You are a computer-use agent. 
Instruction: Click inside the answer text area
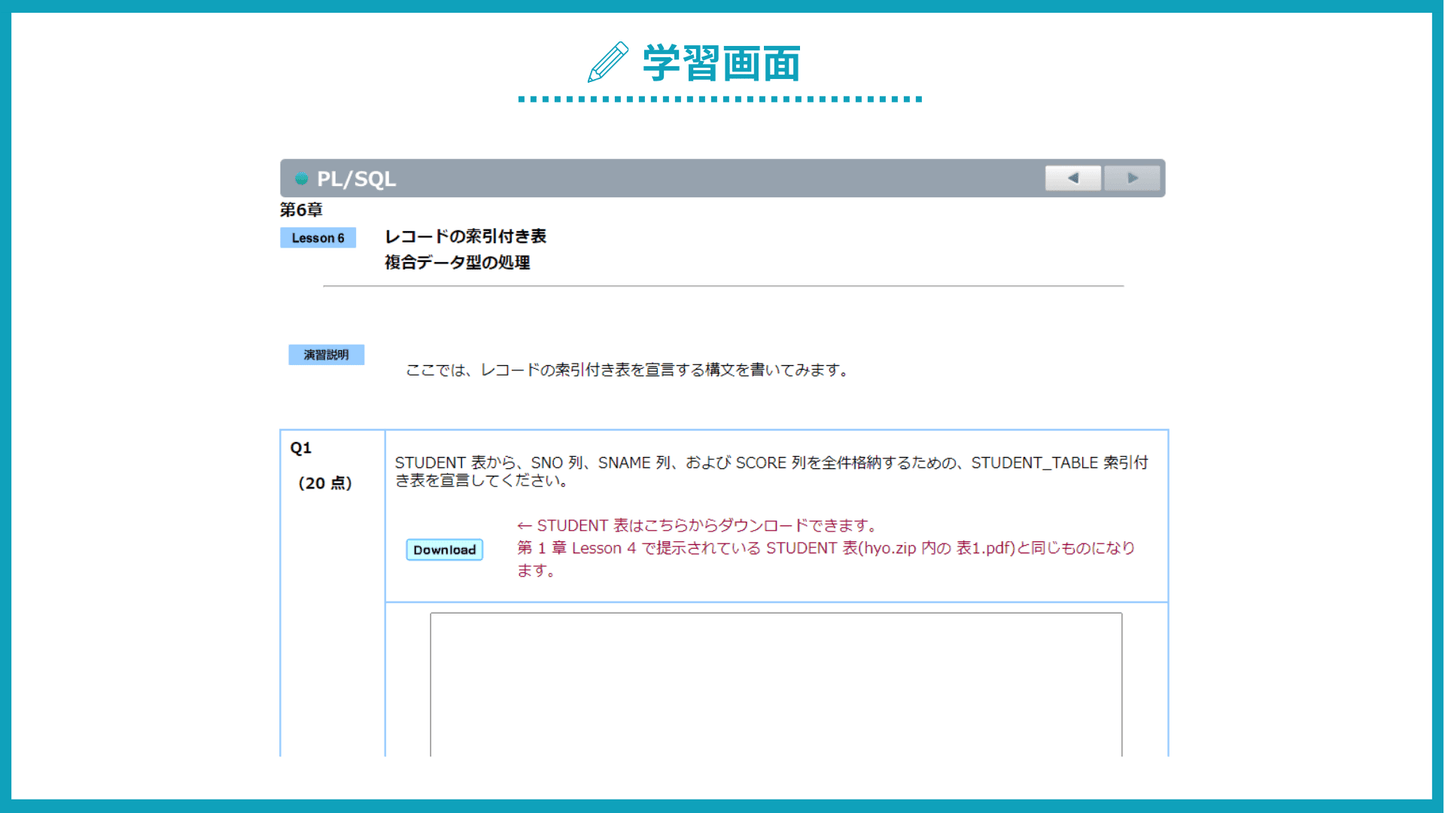click(x=776, y=685)
